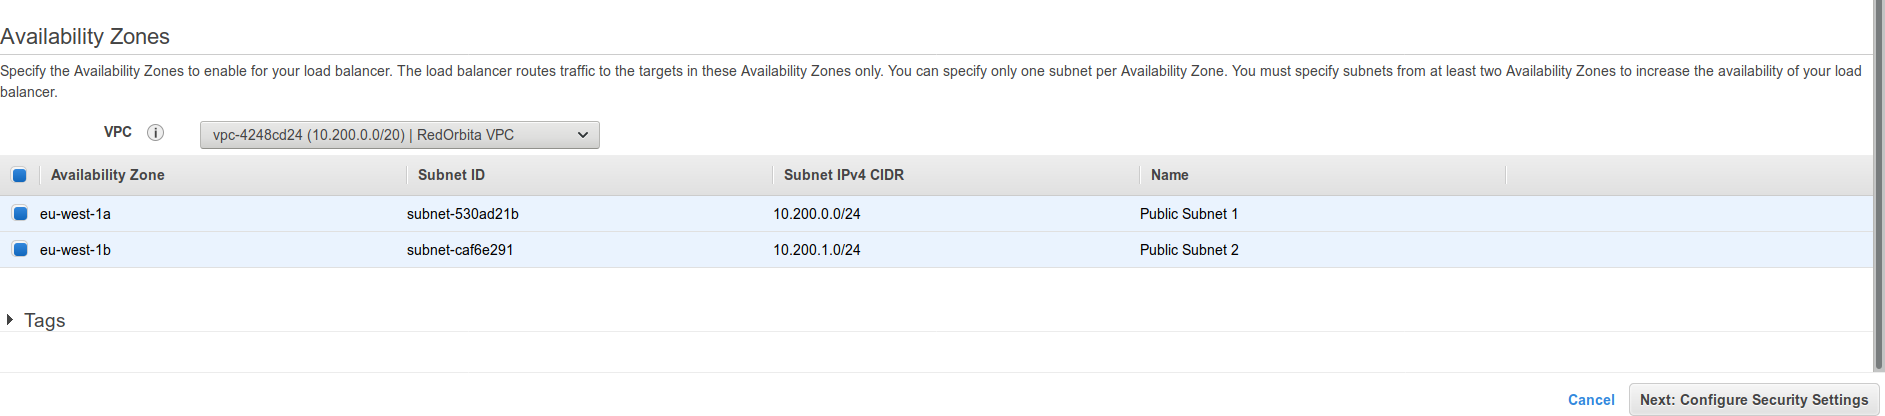
Task: Expand the Tags section
Action: (x=10, y=320)
